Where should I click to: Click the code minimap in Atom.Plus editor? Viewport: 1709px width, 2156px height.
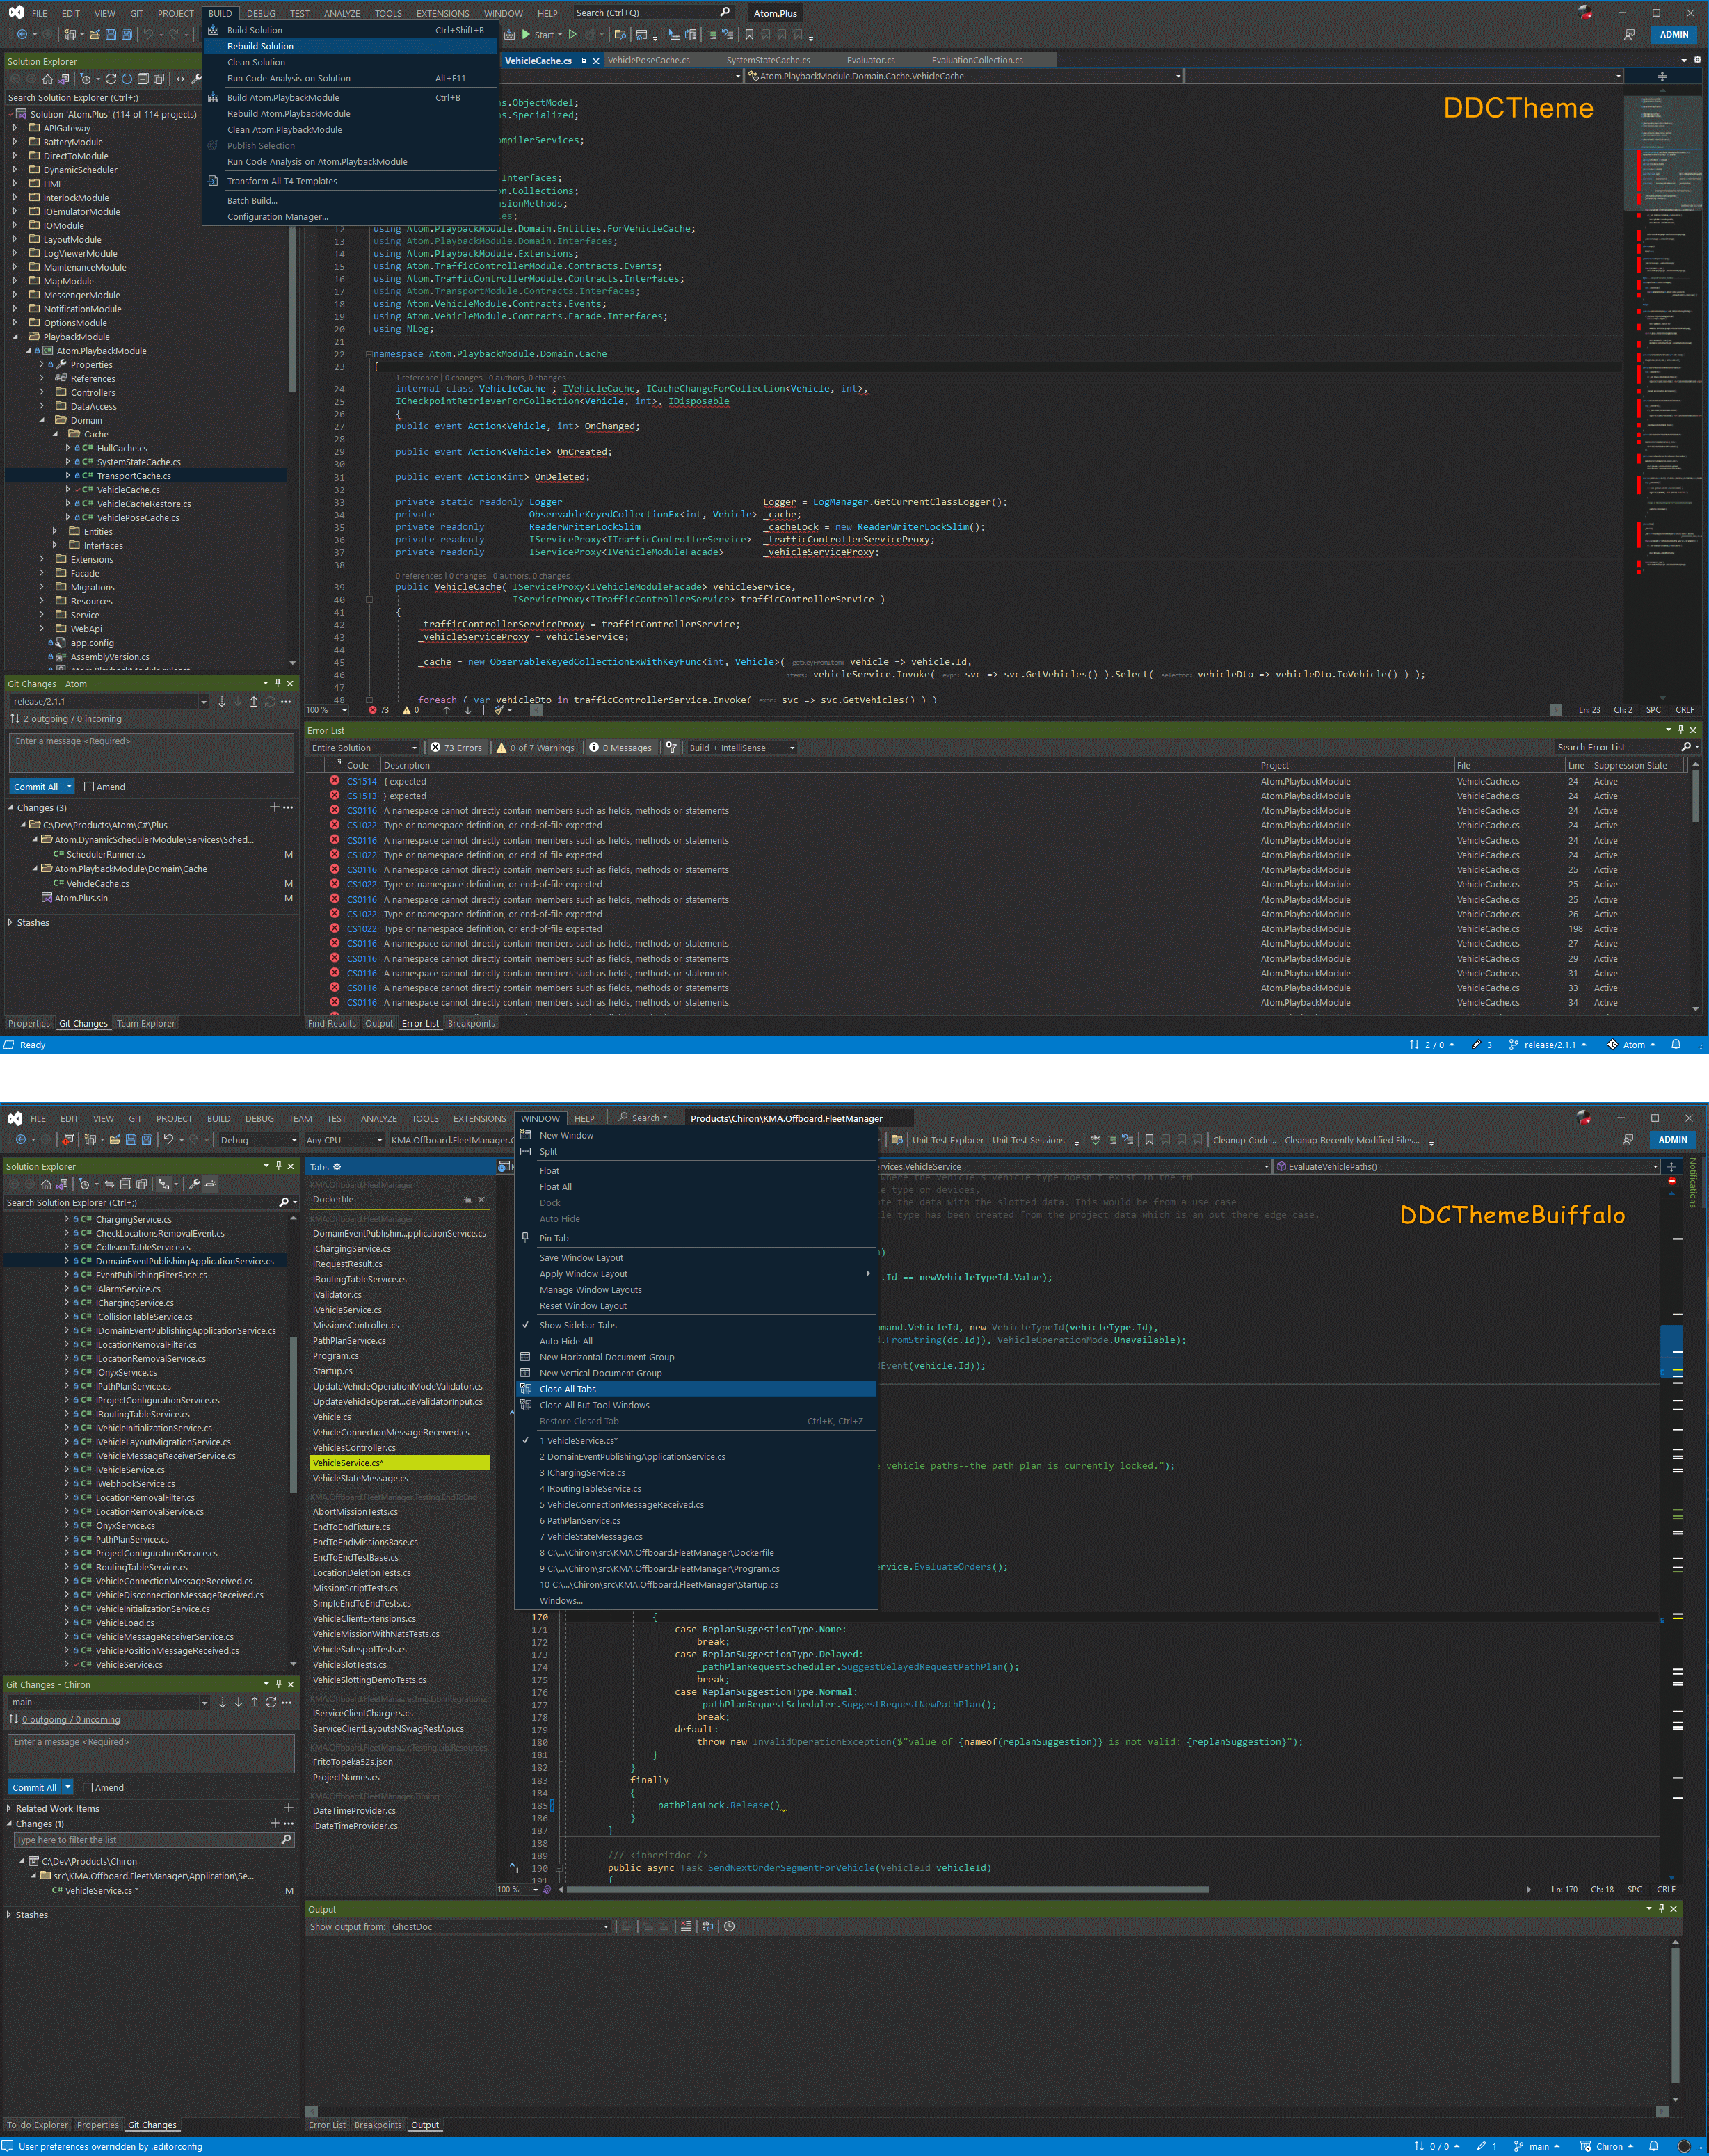click(1662, 390)
